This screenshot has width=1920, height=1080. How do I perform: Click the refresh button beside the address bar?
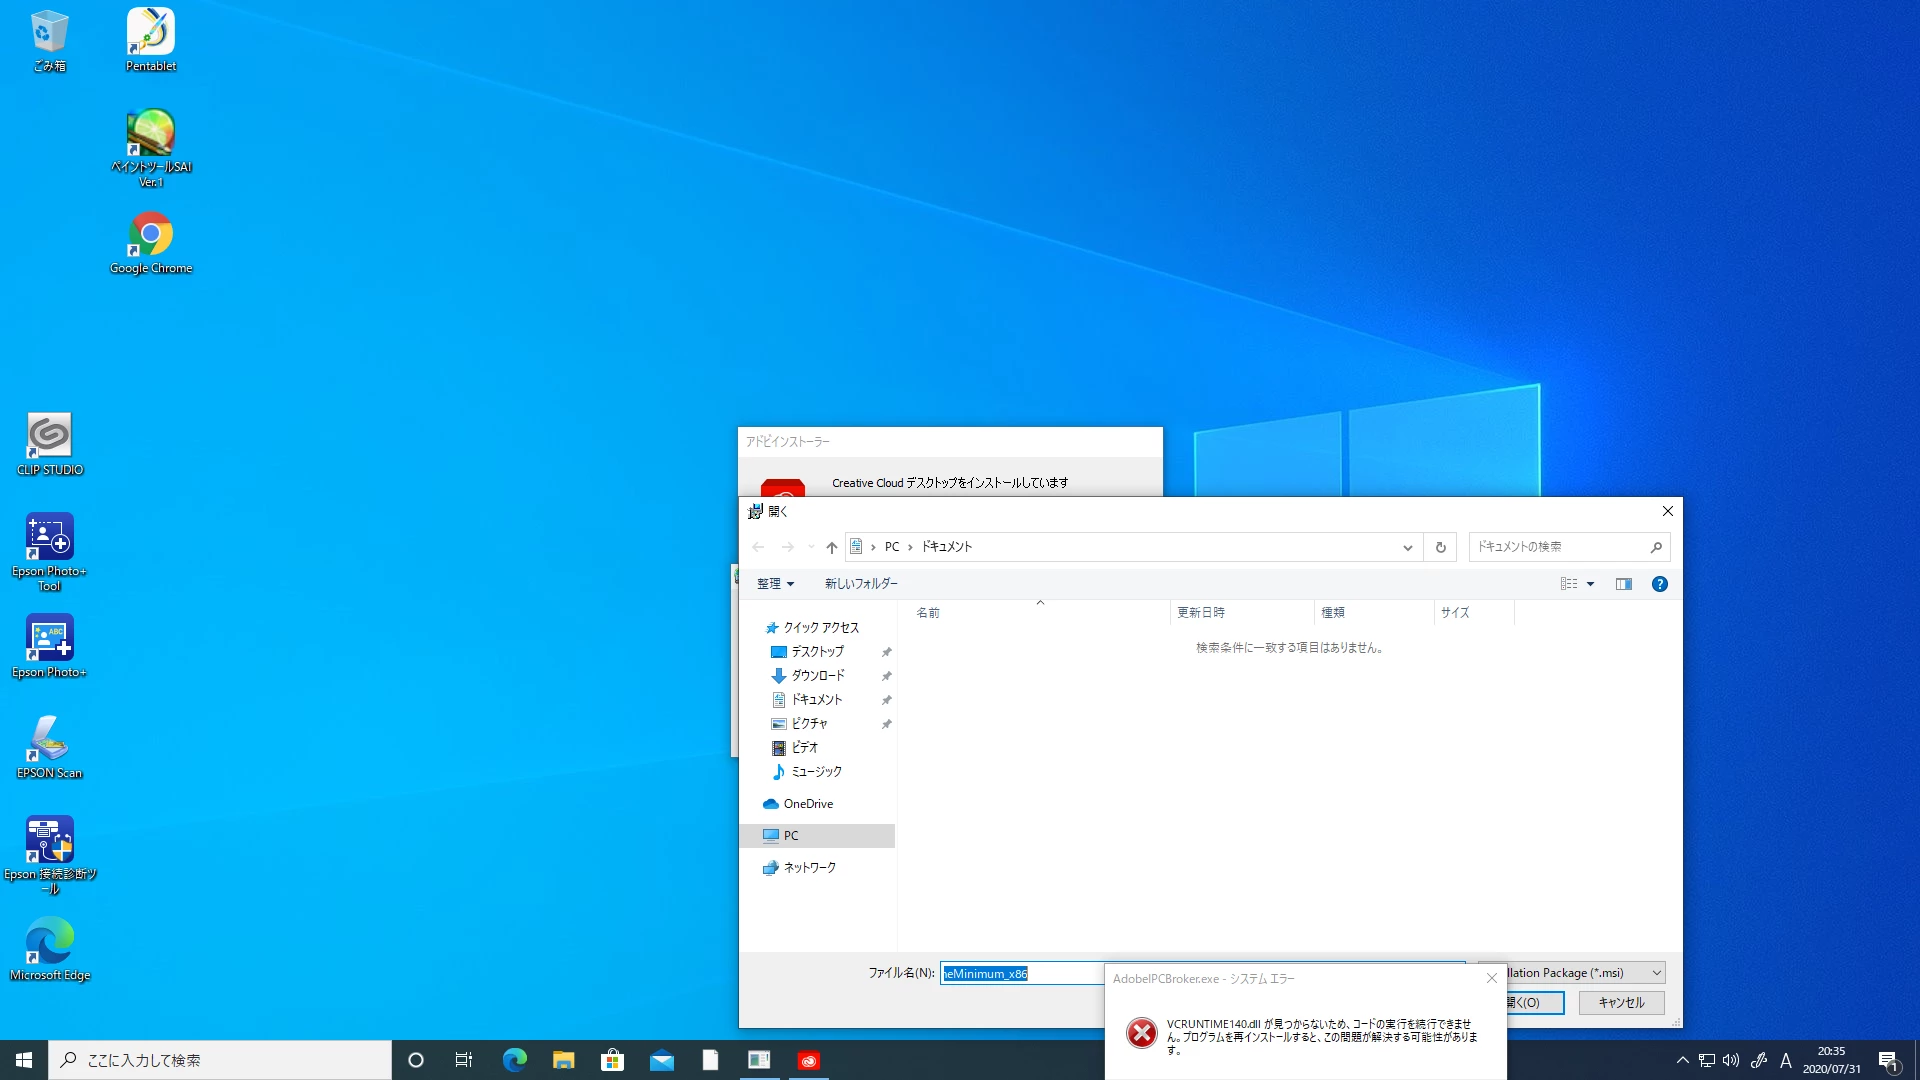click(1440, 547)
